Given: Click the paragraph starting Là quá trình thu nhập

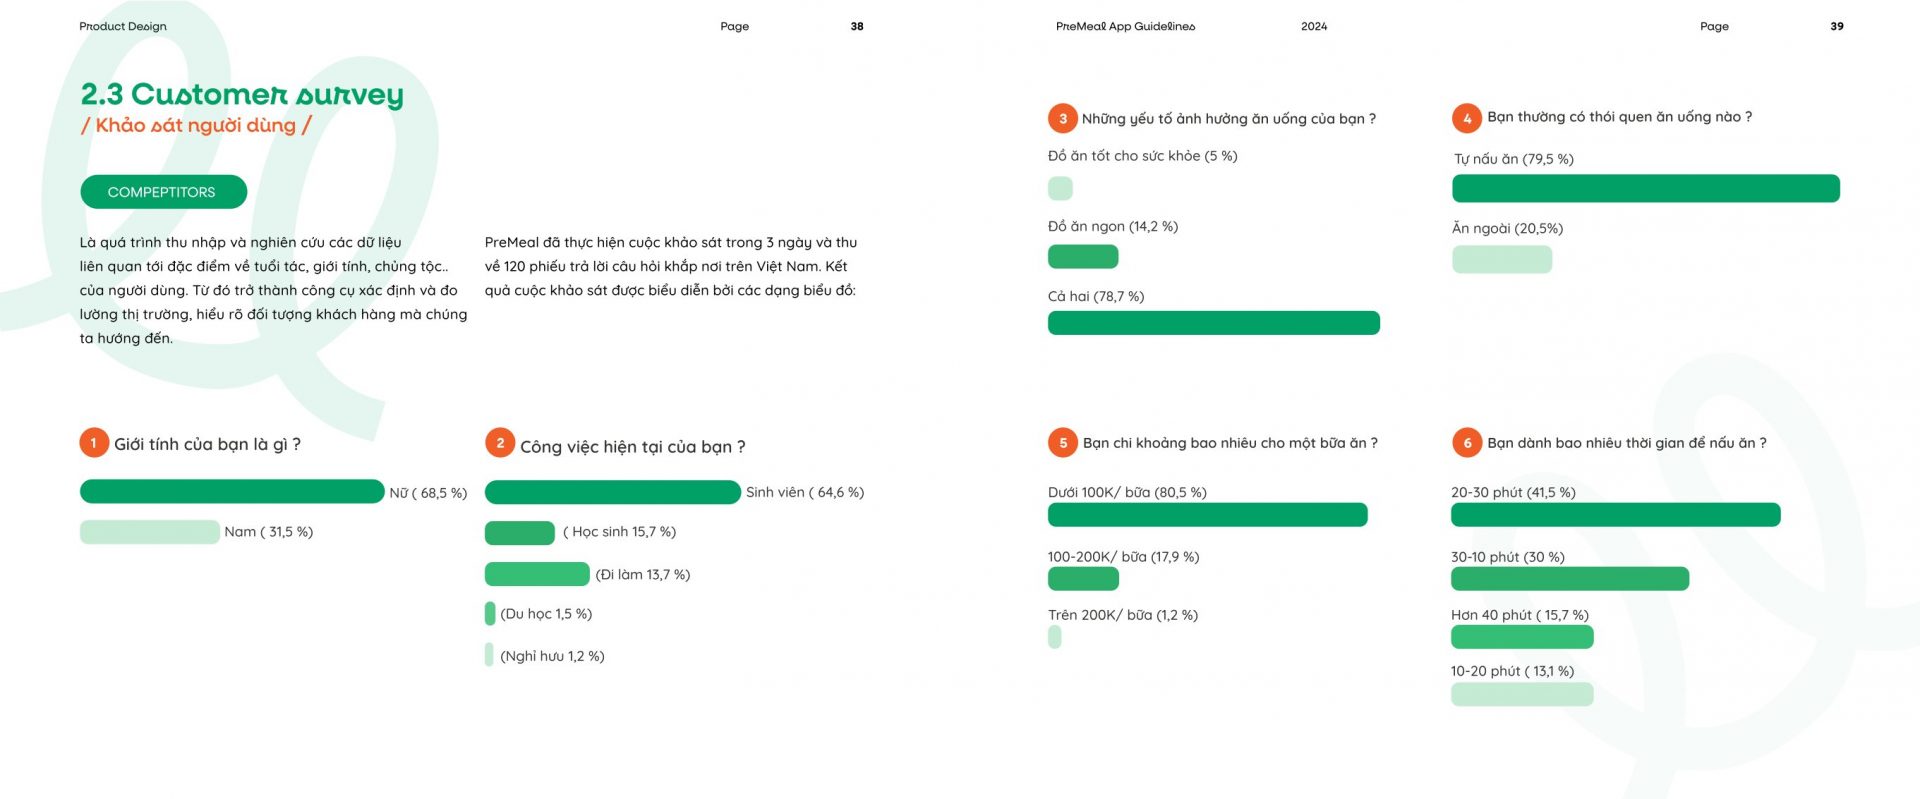Looking at the screenshot, I should tap(273, 290).
